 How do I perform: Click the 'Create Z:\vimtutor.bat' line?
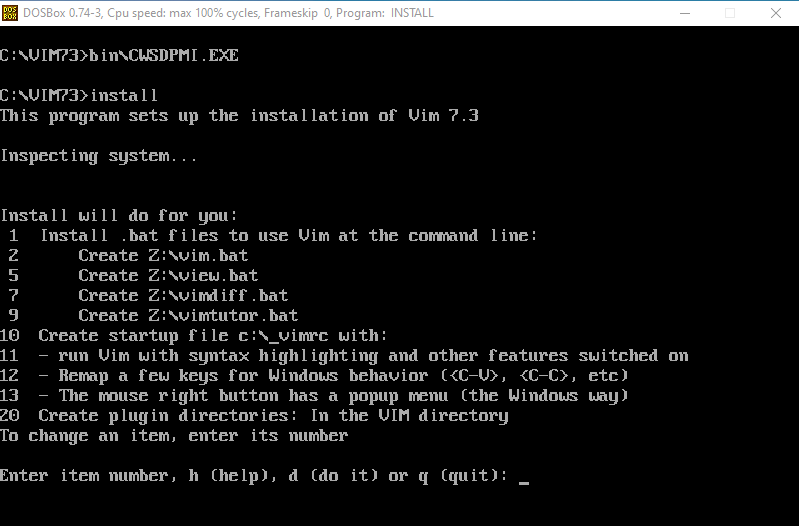click(188, 316)
